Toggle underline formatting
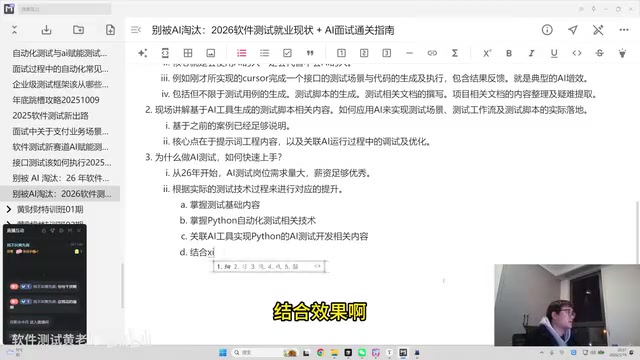This screenshot has height=360, width=640. (x=554, y=53)
